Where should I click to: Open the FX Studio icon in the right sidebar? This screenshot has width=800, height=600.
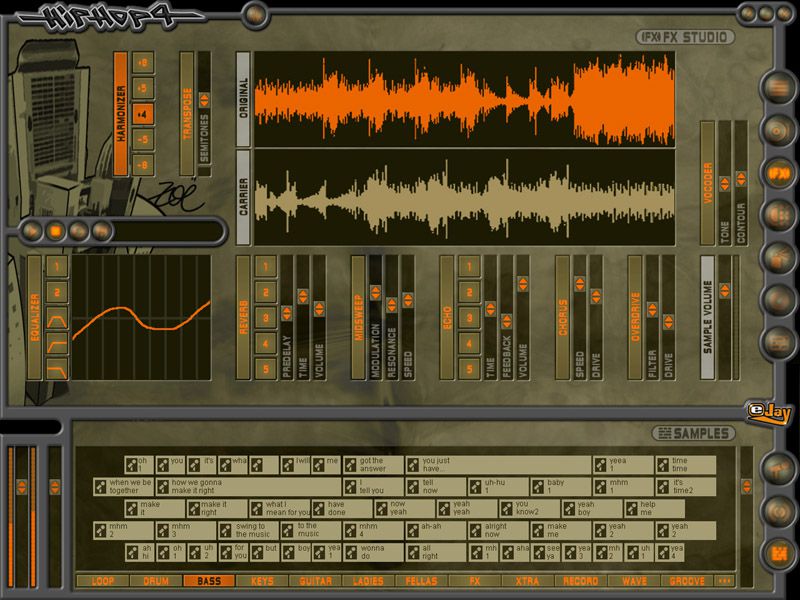click(777, 172)
